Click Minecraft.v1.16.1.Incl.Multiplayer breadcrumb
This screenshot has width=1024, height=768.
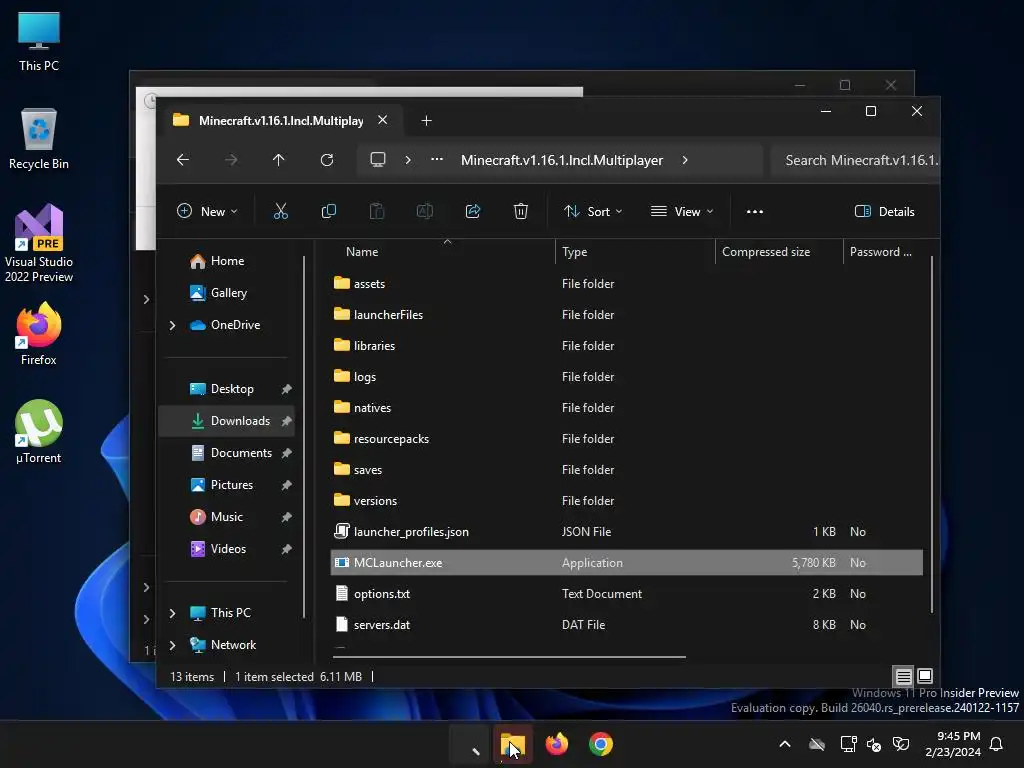tap(562, 160)
